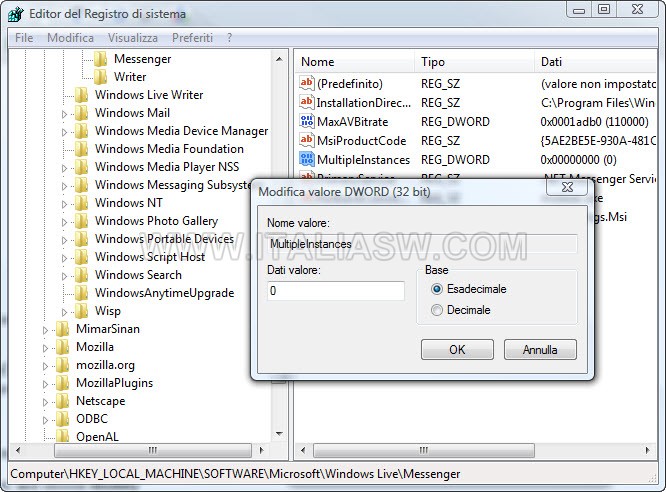Expand the Windows Script Host key
The width and height of the screenshot is (666, 492).
click(x=64, y=258)
